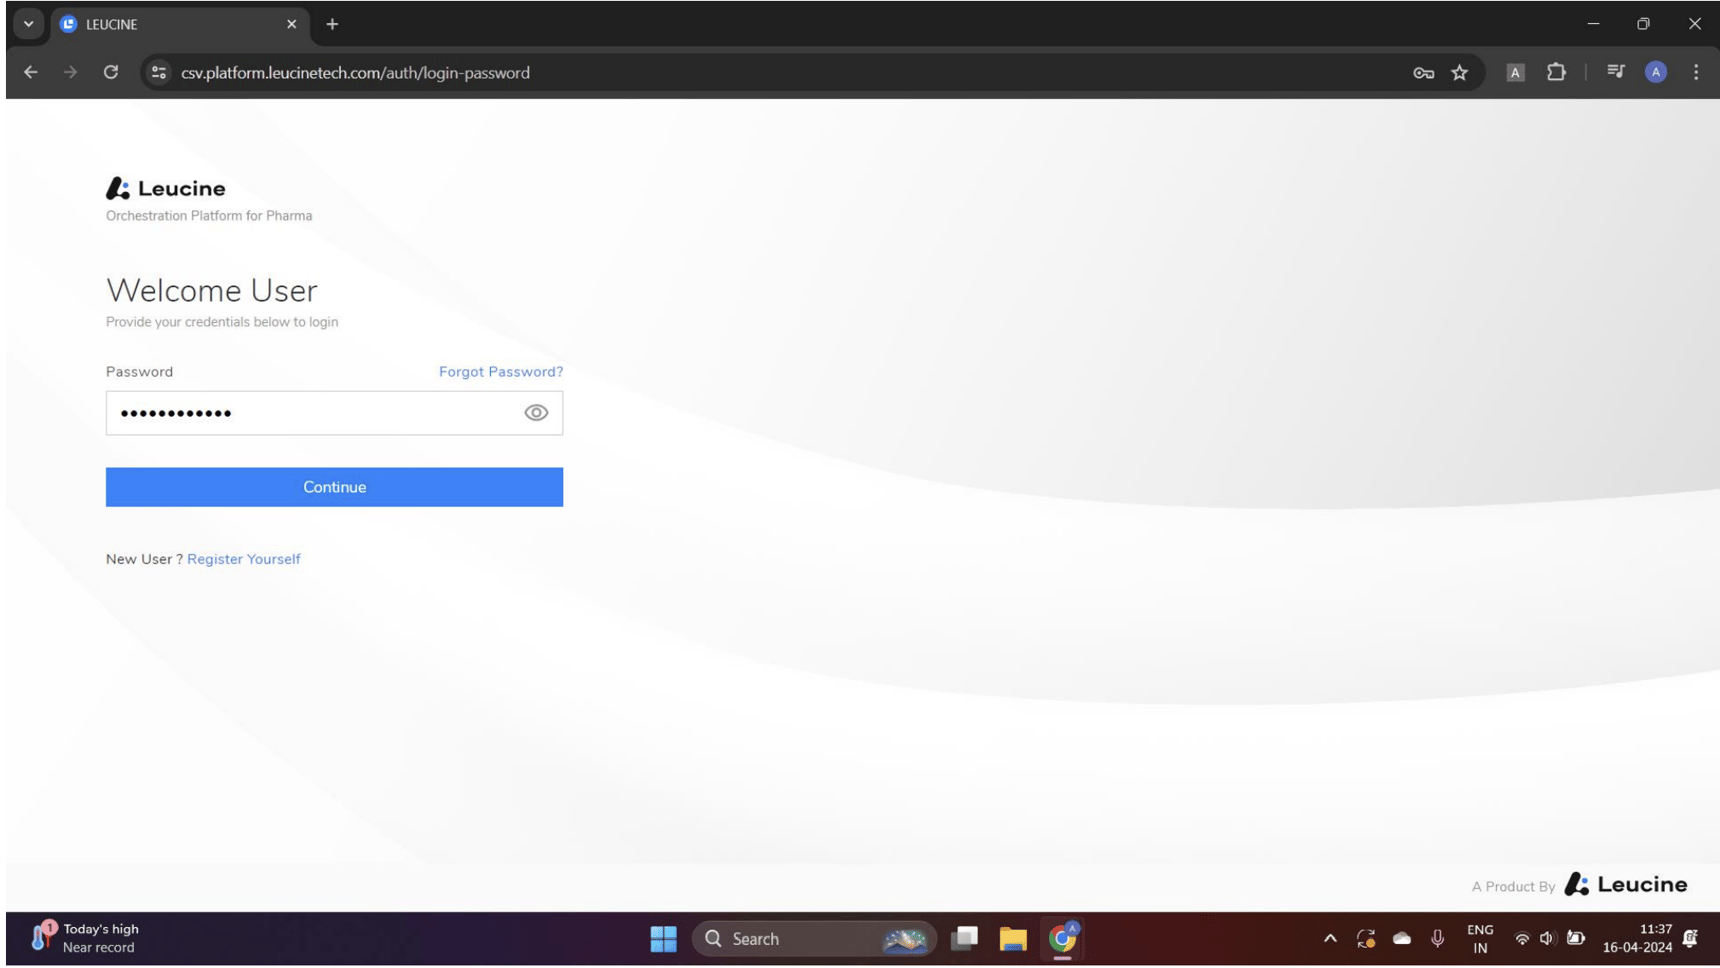
Task: Go back using the browser back arrow
Action: (x=31, y=72)
